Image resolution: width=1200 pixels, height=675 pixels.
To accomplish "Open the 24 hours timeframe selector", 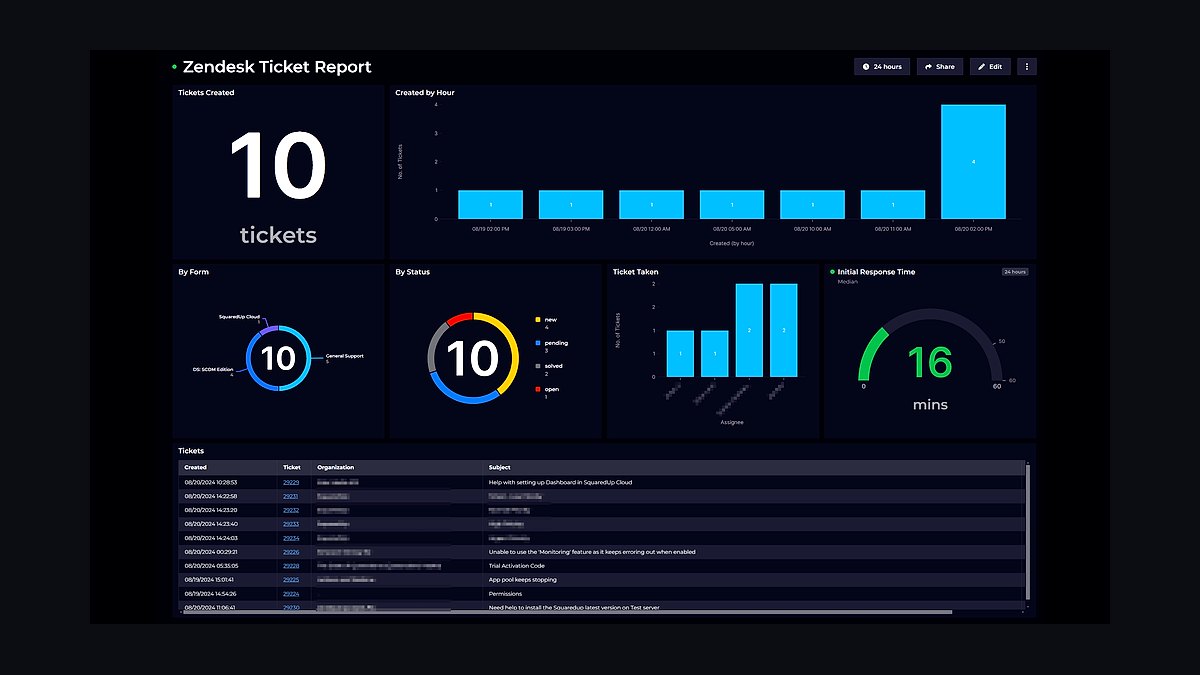I will 882,67.
